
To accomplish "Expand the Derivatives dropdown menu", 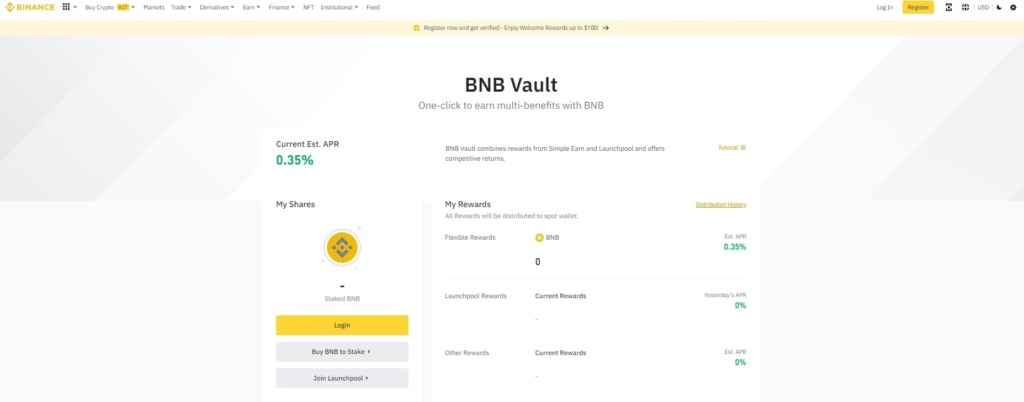I will tap(216, 7).
